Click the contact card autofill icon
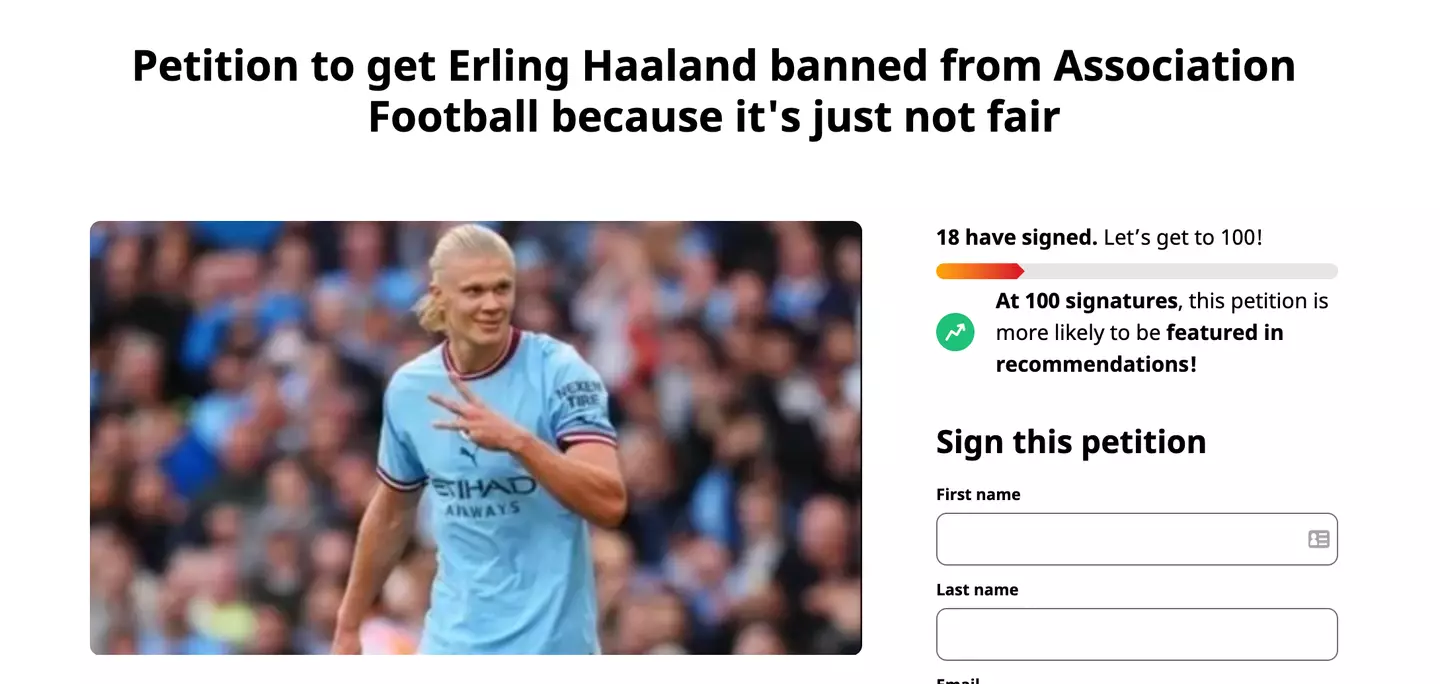Viewport: 1440px width, 684px height. tap(1318, 539)
